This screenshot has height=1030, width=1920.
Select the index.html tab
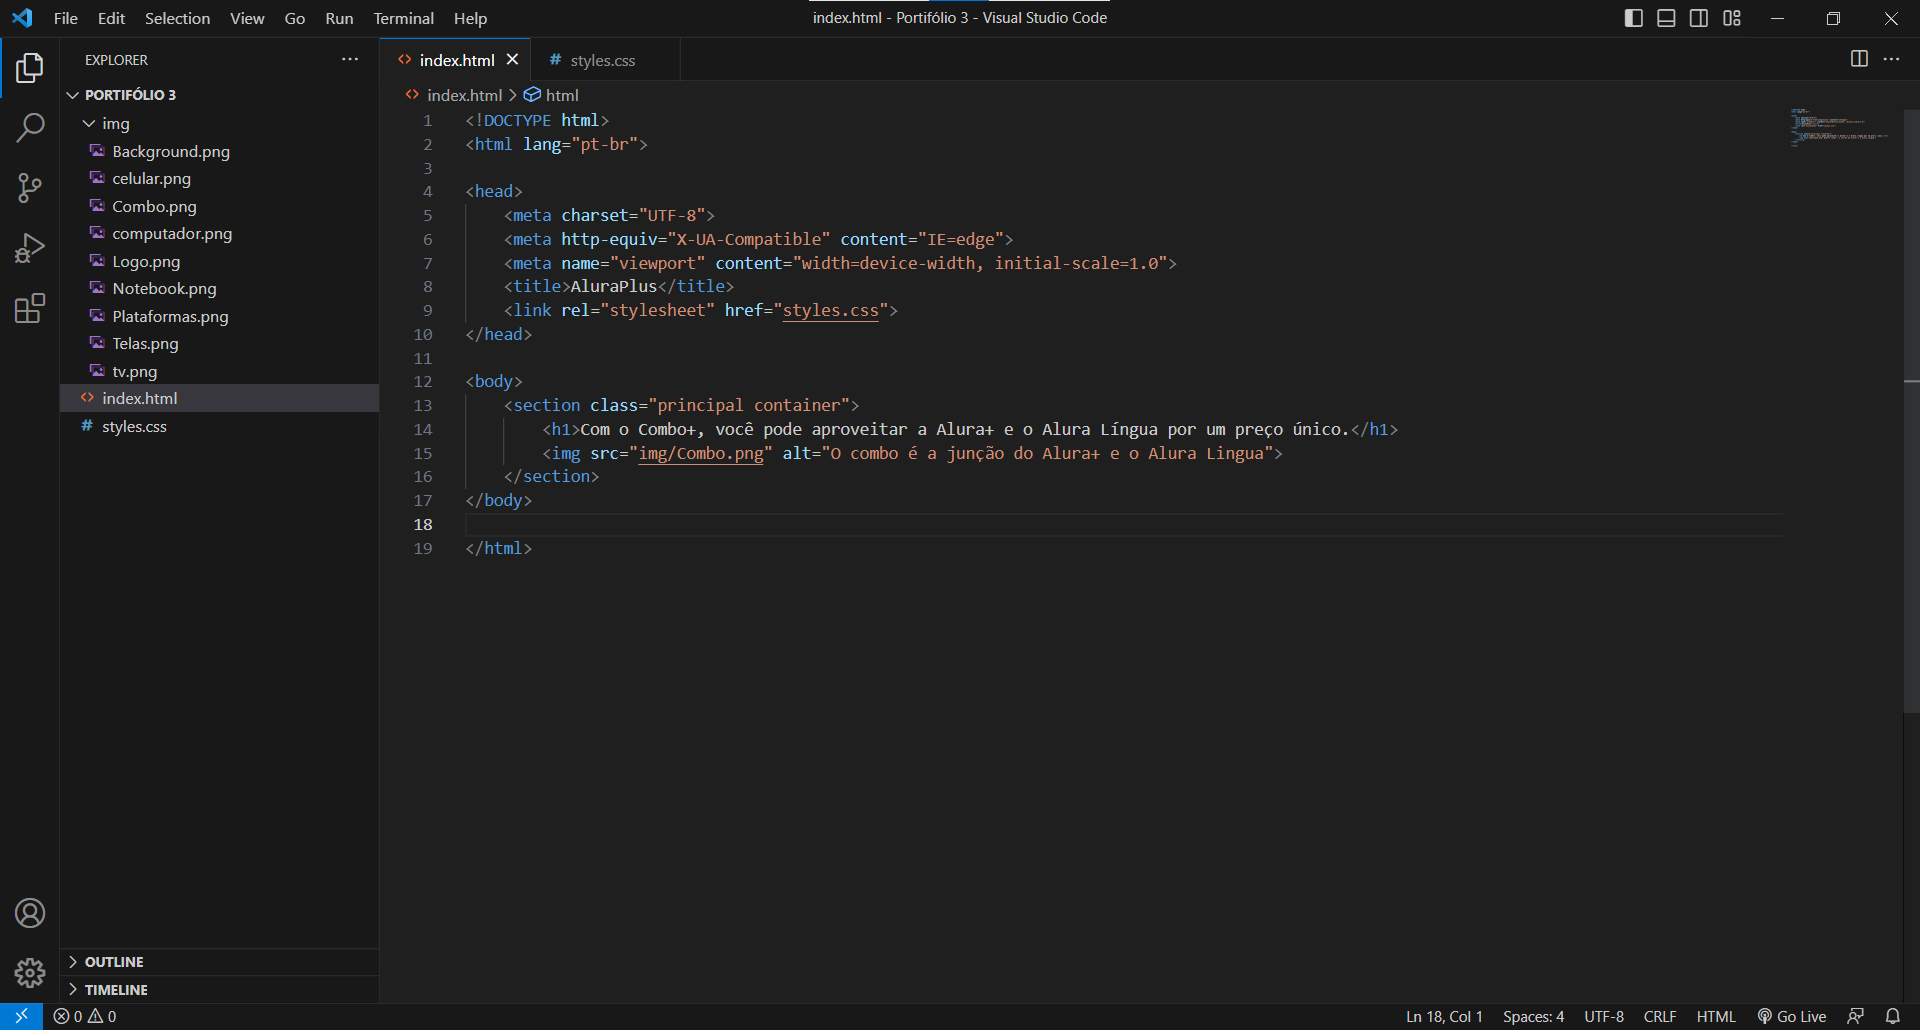click(x=455, y=60)
